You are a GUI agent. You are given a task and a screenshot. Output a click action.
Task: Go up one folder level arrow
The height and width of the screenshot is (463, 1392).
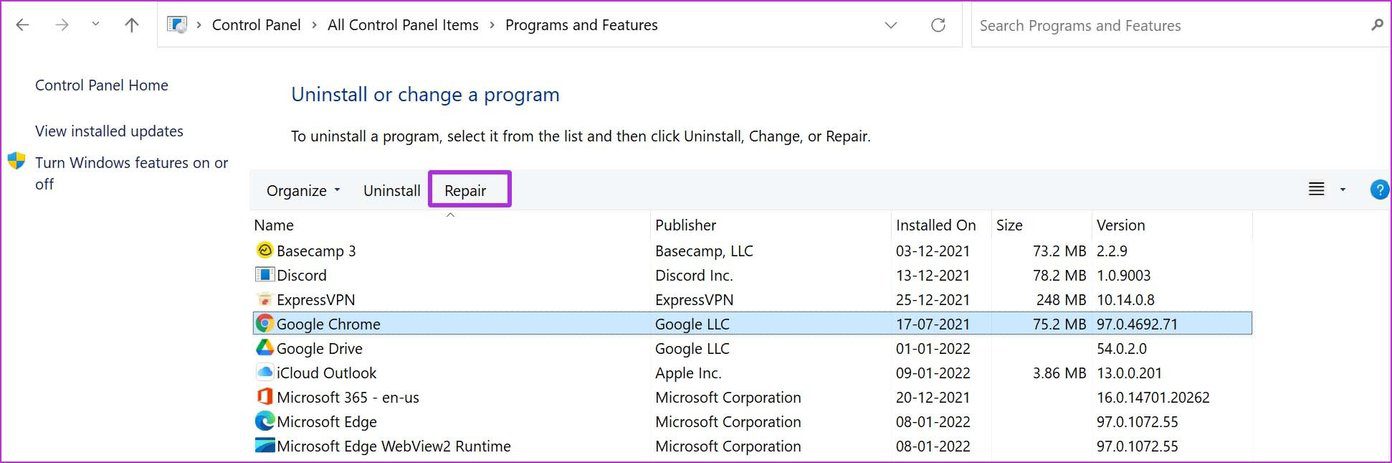pos(132,26)
